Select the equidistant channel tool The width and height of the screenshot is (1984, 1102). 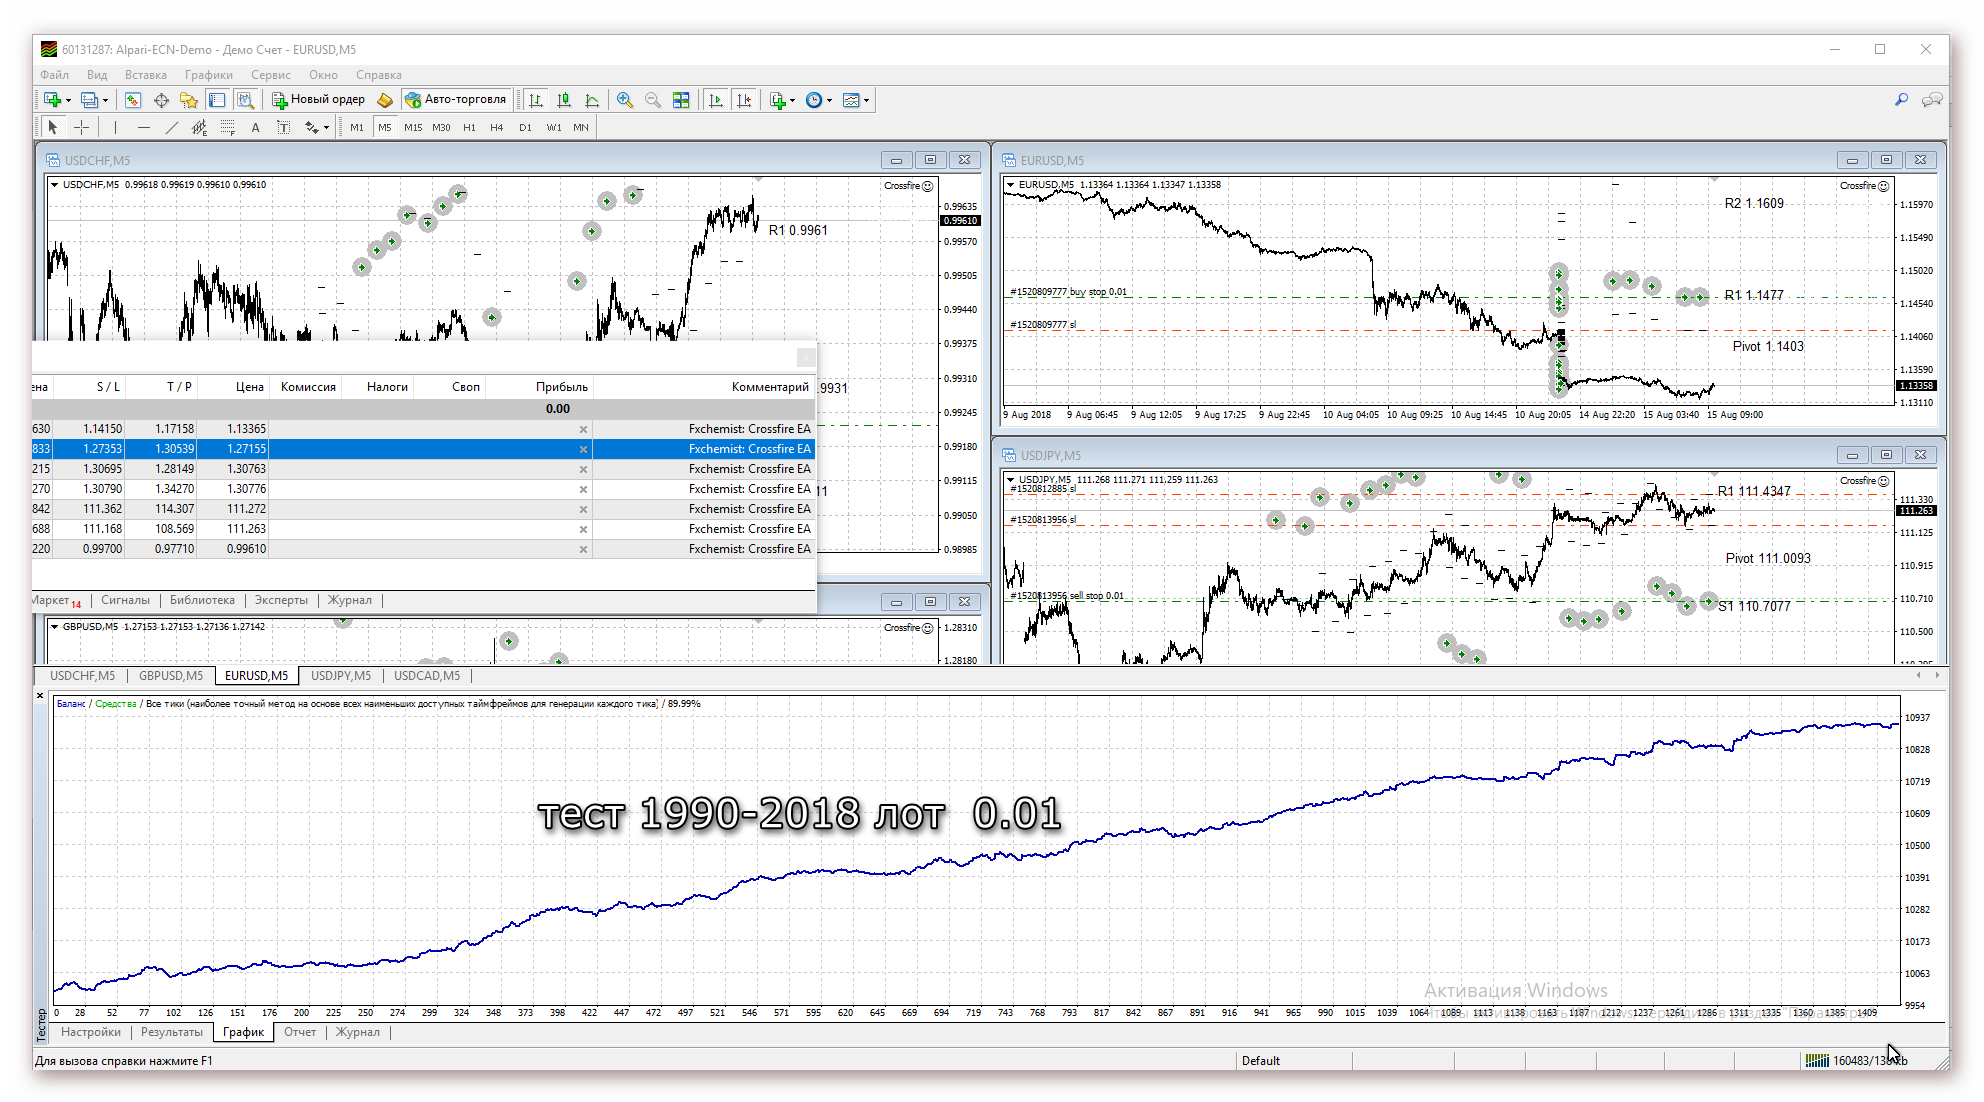(200, 127)
